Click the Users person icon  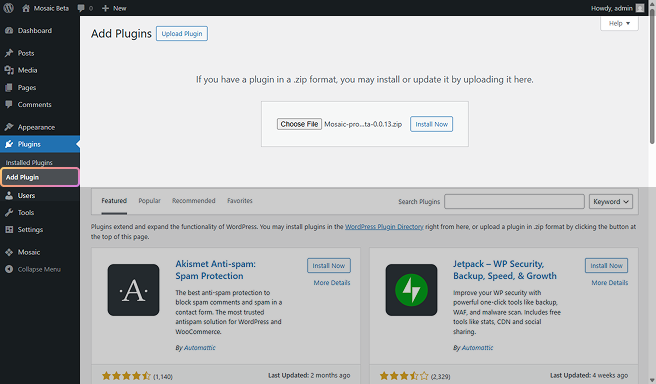tap(9, 195)
